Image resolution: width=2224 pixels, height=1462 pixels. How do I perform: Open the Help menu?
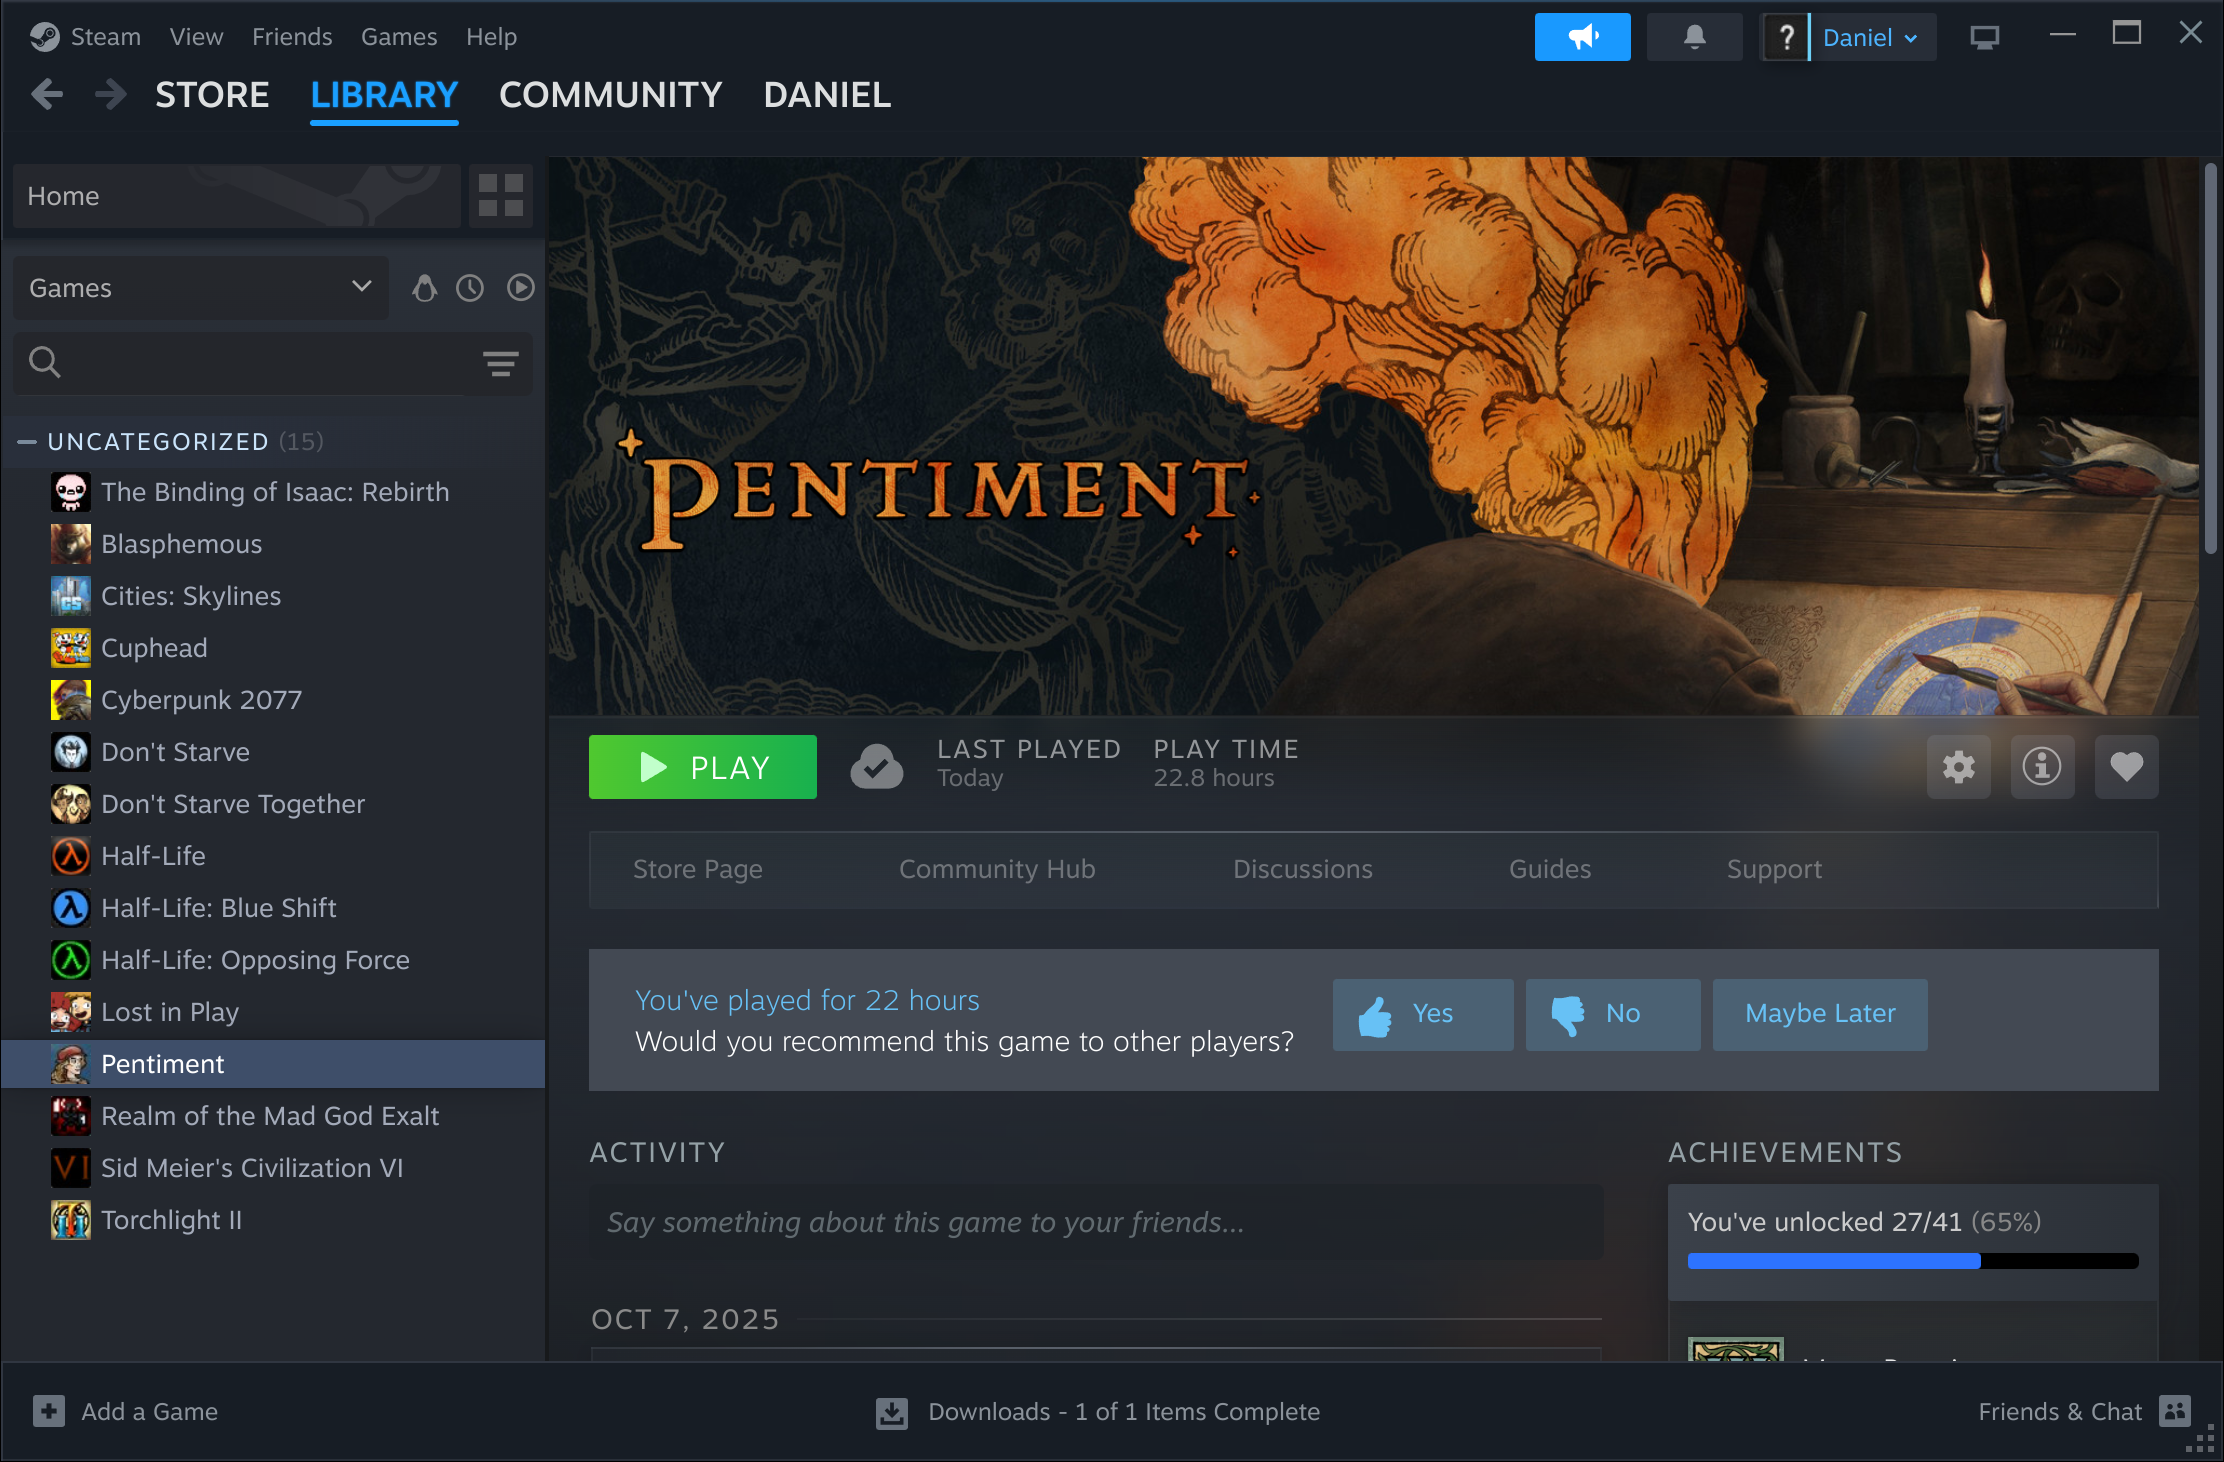491,37
